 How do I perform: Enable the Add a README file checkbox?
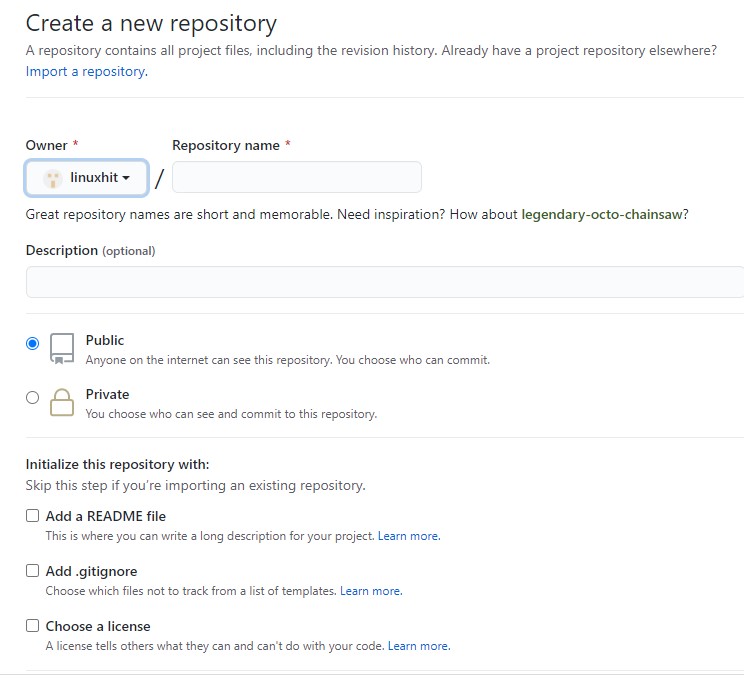(32, 516)
